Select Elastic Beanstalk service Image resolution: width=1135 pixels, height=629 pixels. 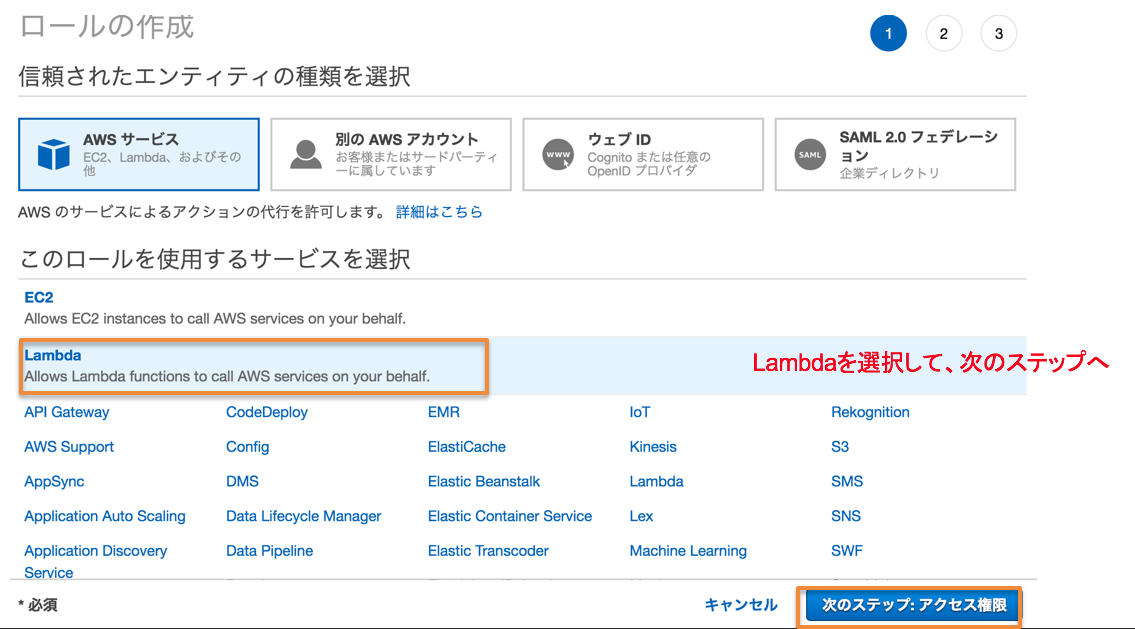(x=484, y=481)
